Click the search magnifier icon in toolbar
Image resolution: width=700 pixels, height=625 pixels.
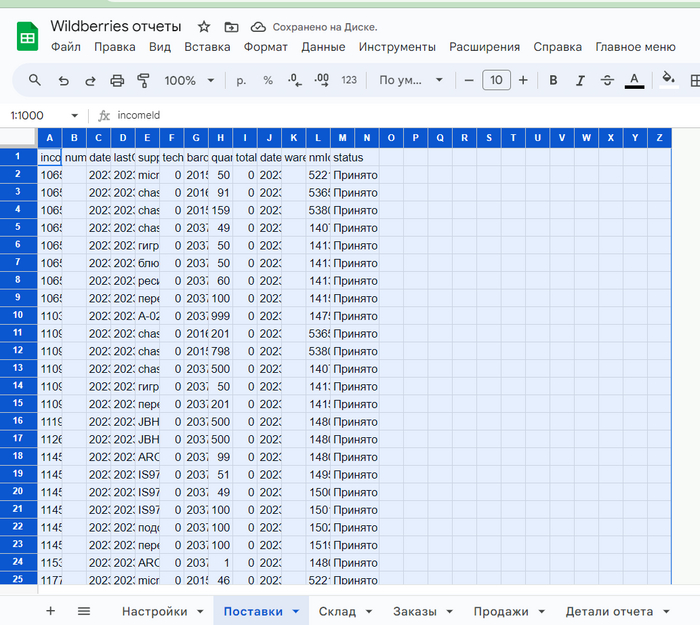coord(35,81)
